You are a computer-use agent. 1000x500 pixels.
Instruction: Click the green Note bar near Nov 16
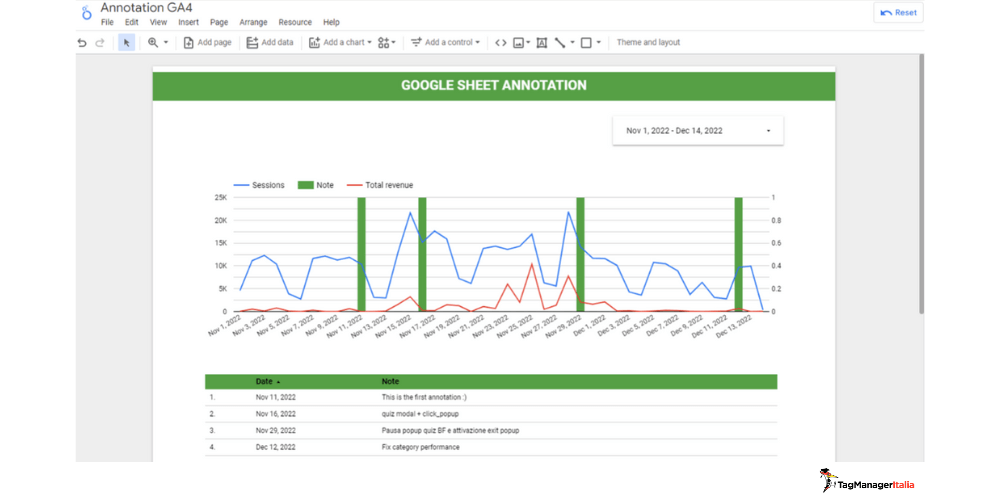click(x=422, y=254)
